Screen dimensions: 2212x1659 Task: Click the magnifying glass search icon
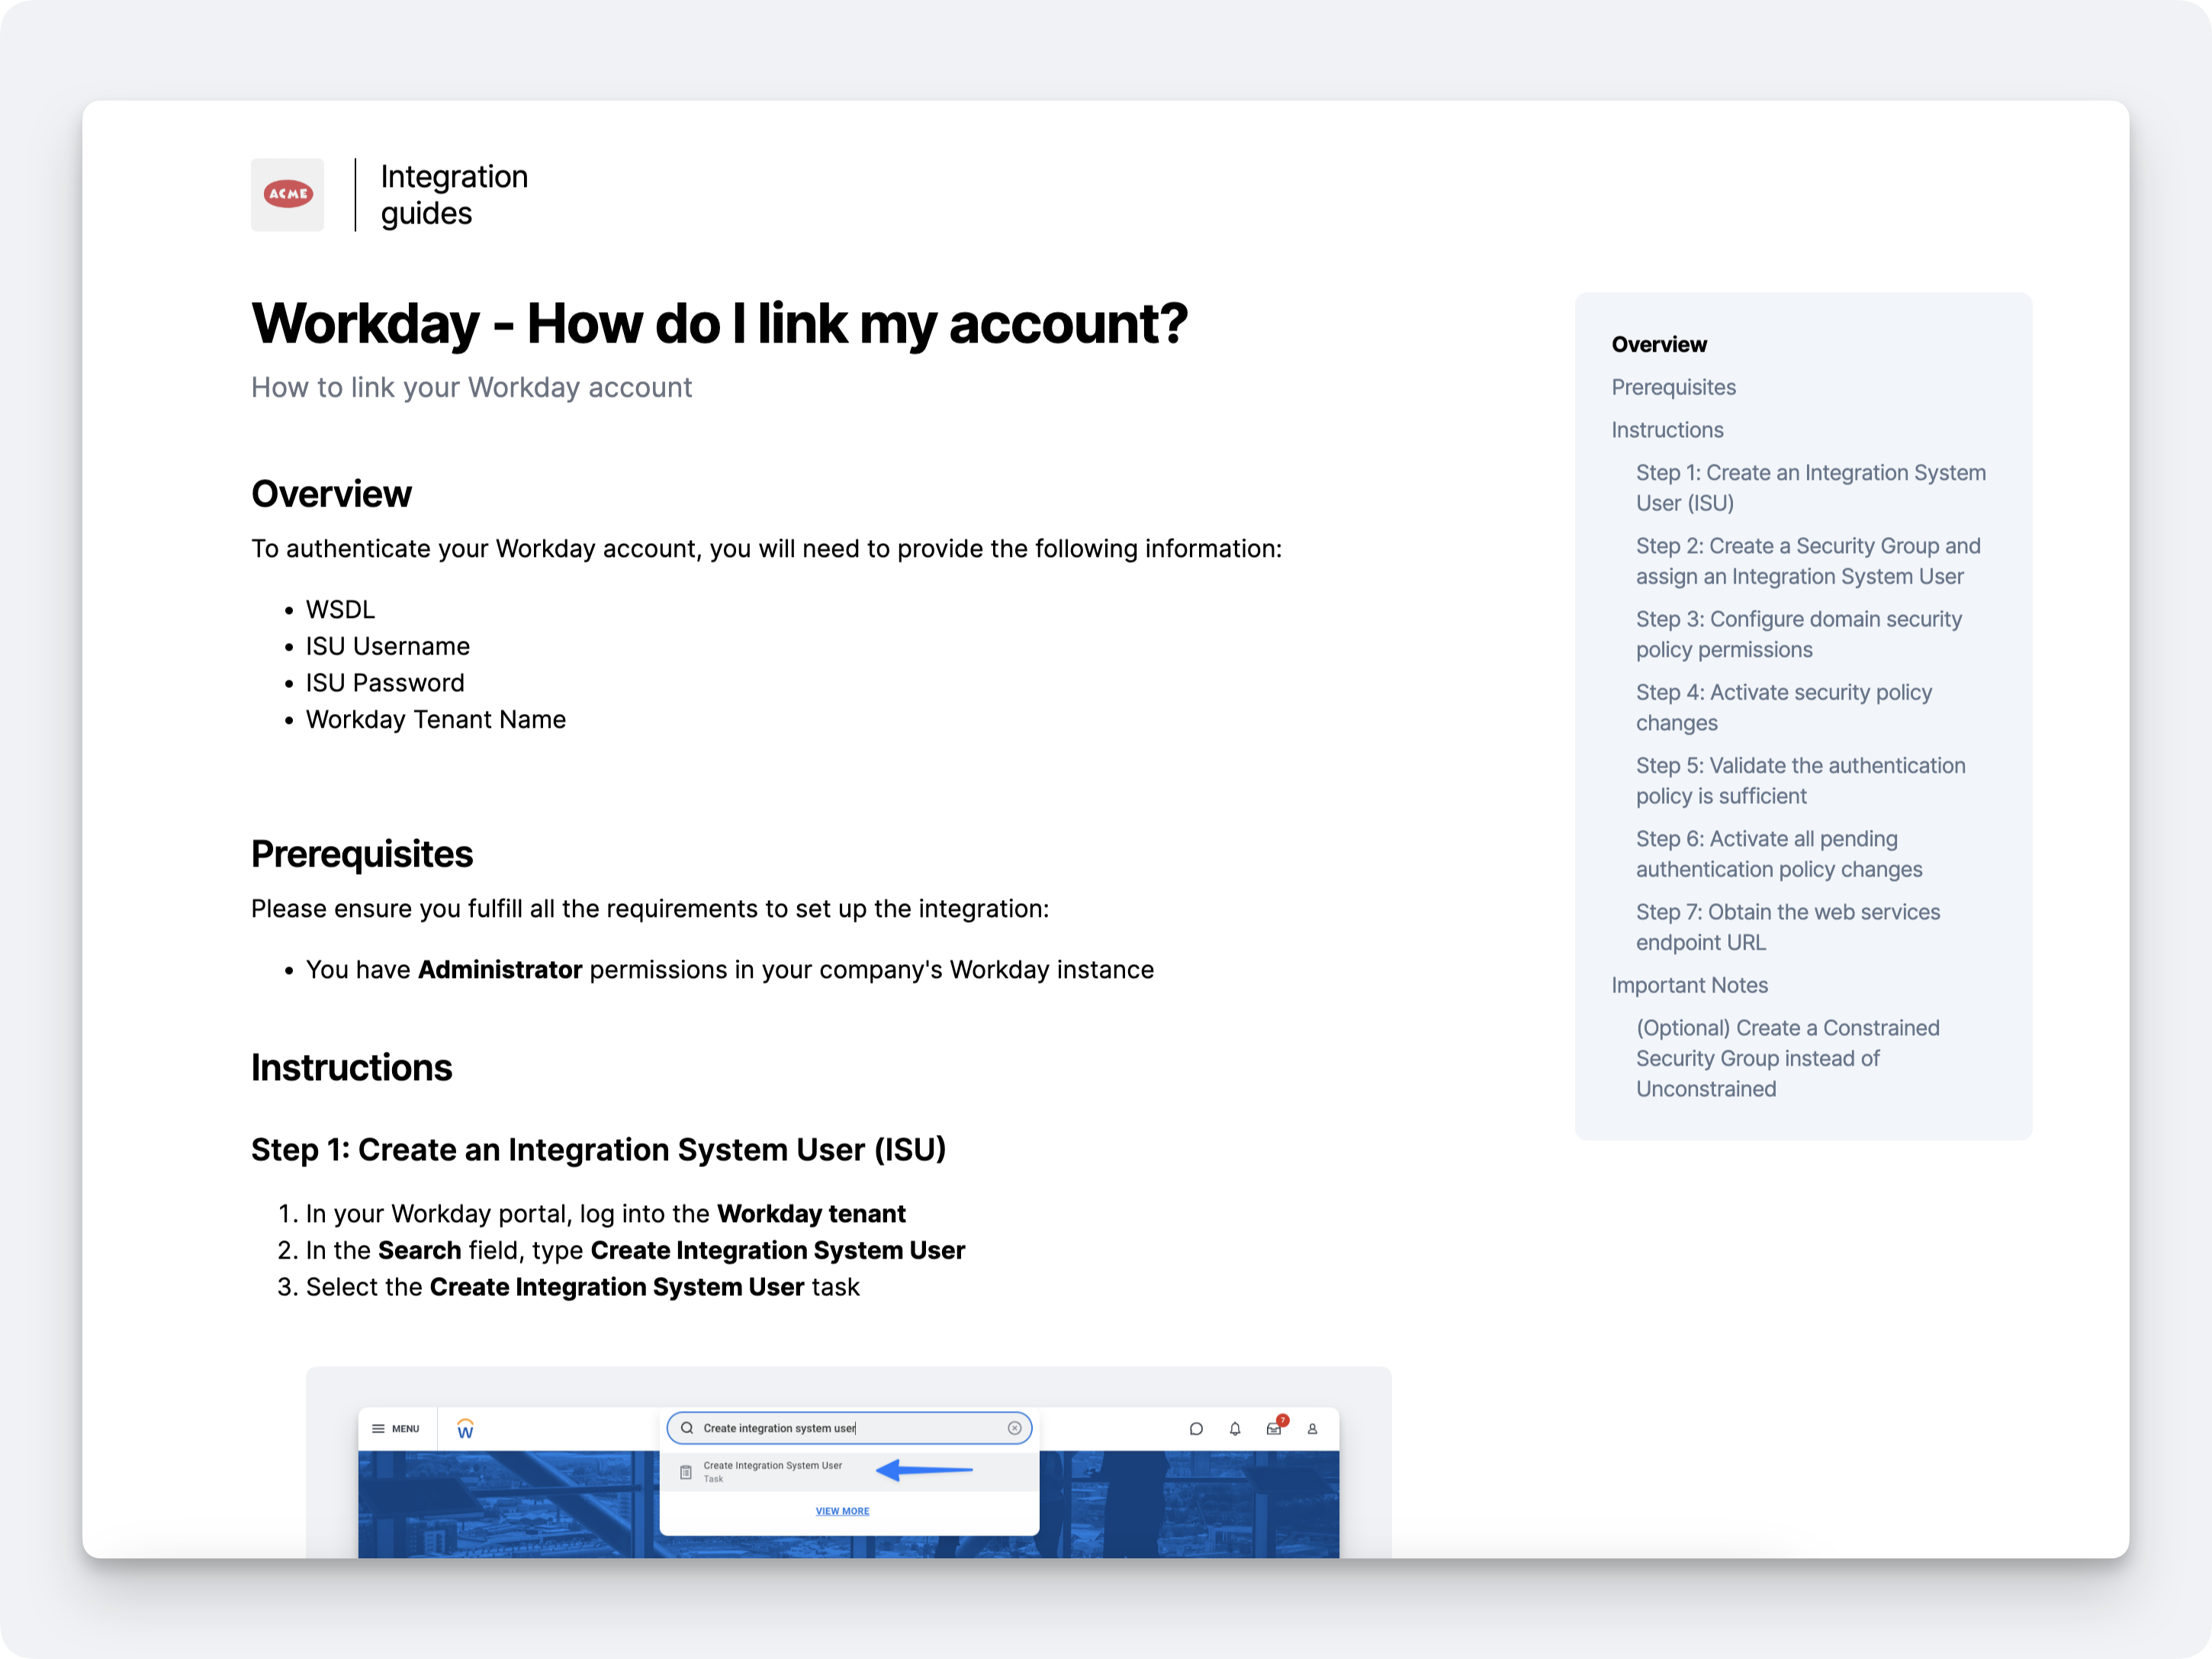[687, 1428]
